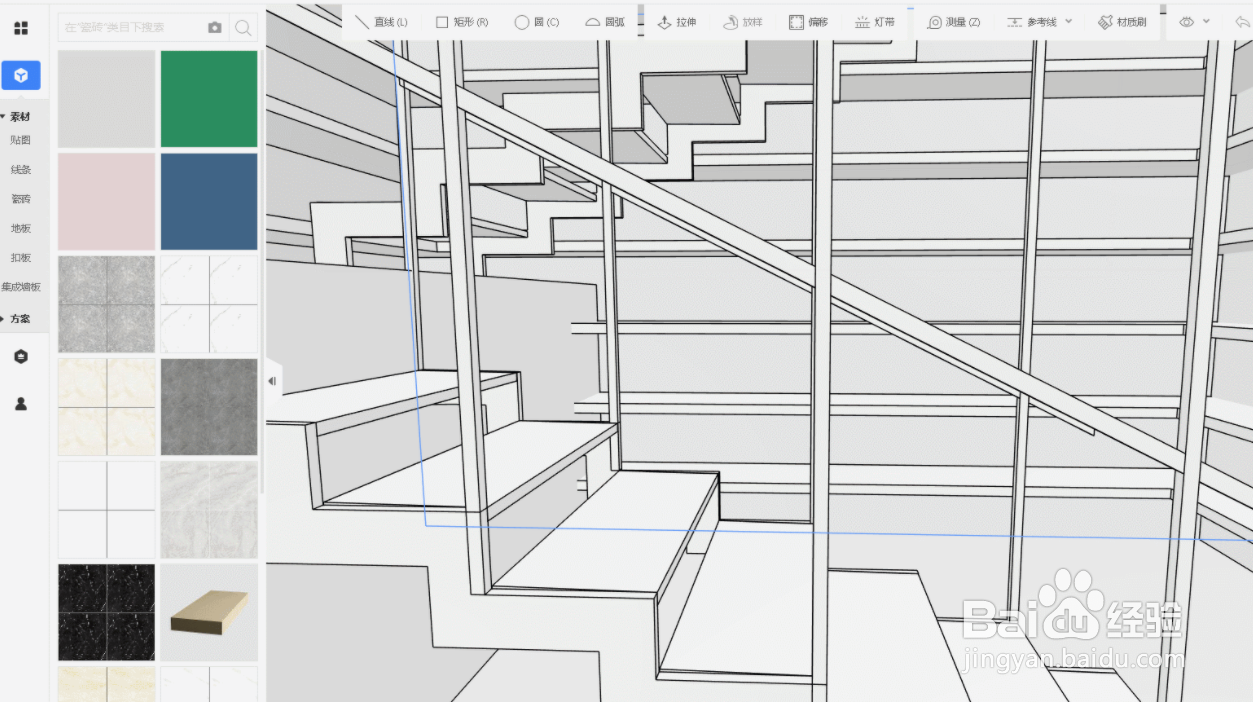Pick the 材质刷 material brush tool
The image size is (1253, 702).
click(1122, 22)
